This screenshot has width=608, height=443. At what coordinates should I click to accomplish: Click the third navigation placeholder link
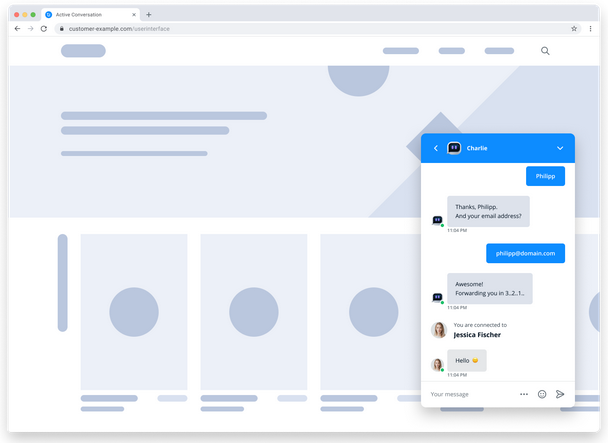499,51
